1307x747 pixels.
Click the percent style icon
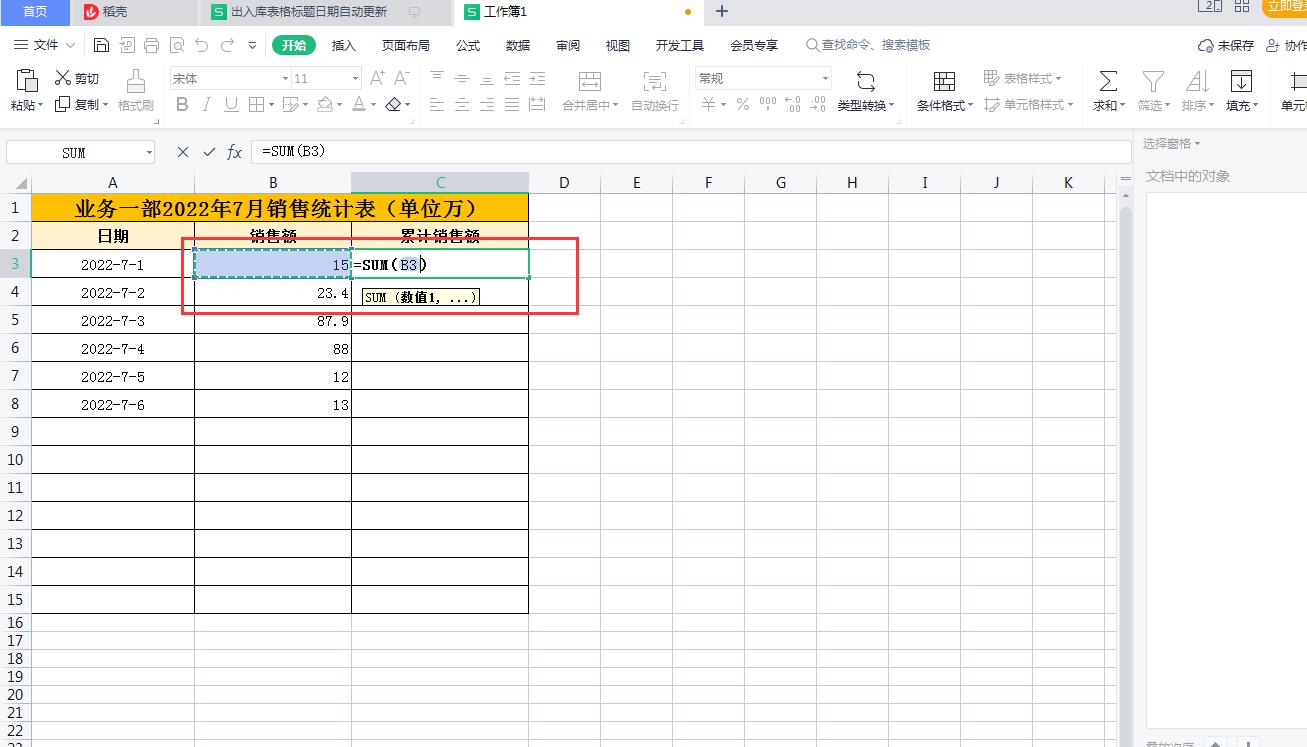click(743, 104)
